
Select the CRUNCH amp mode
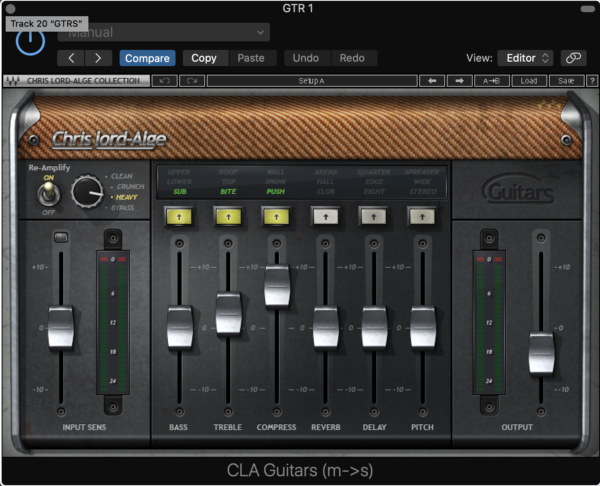pyautogui.click(x=130, y=187)
